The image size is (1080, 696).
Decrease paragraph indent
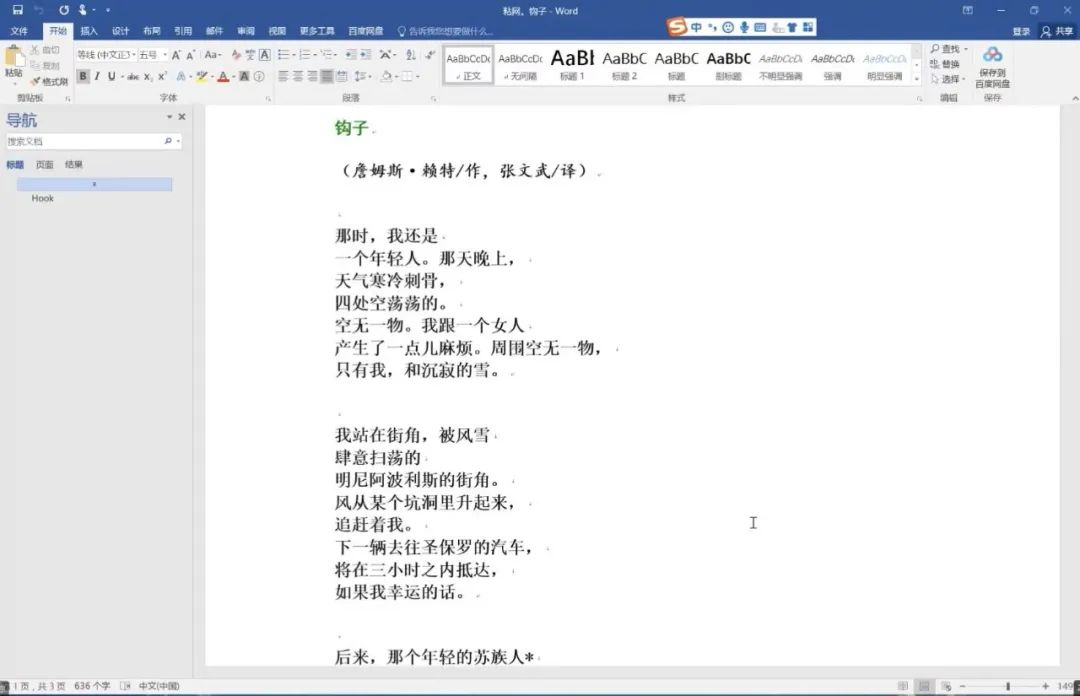pos(351,55)
